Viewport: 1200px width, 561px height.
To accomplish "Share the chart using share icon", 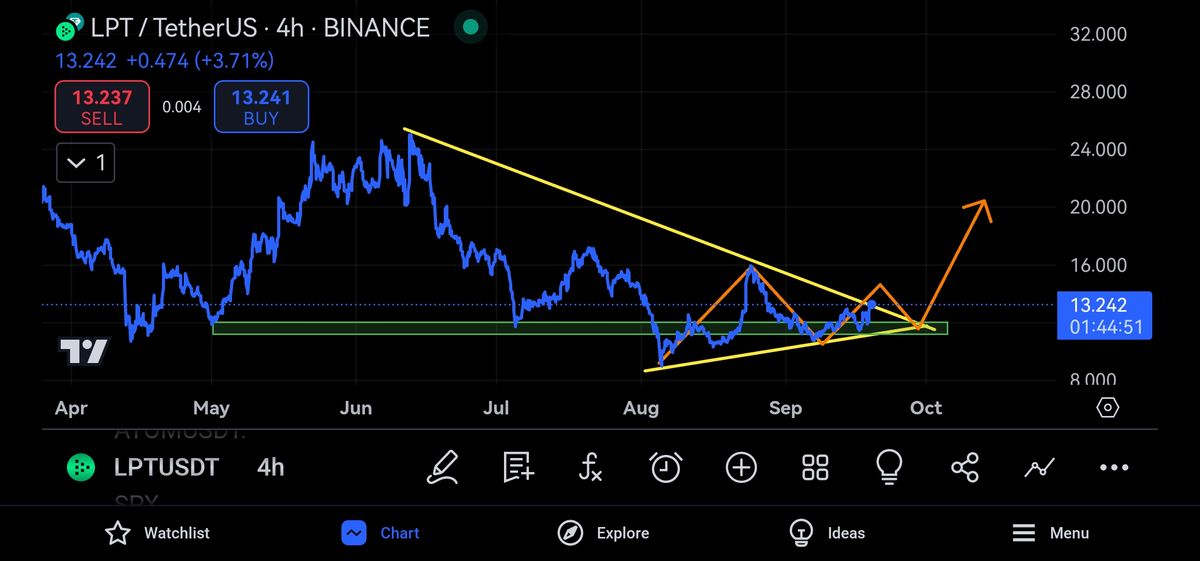I will (x=965, y=467).
